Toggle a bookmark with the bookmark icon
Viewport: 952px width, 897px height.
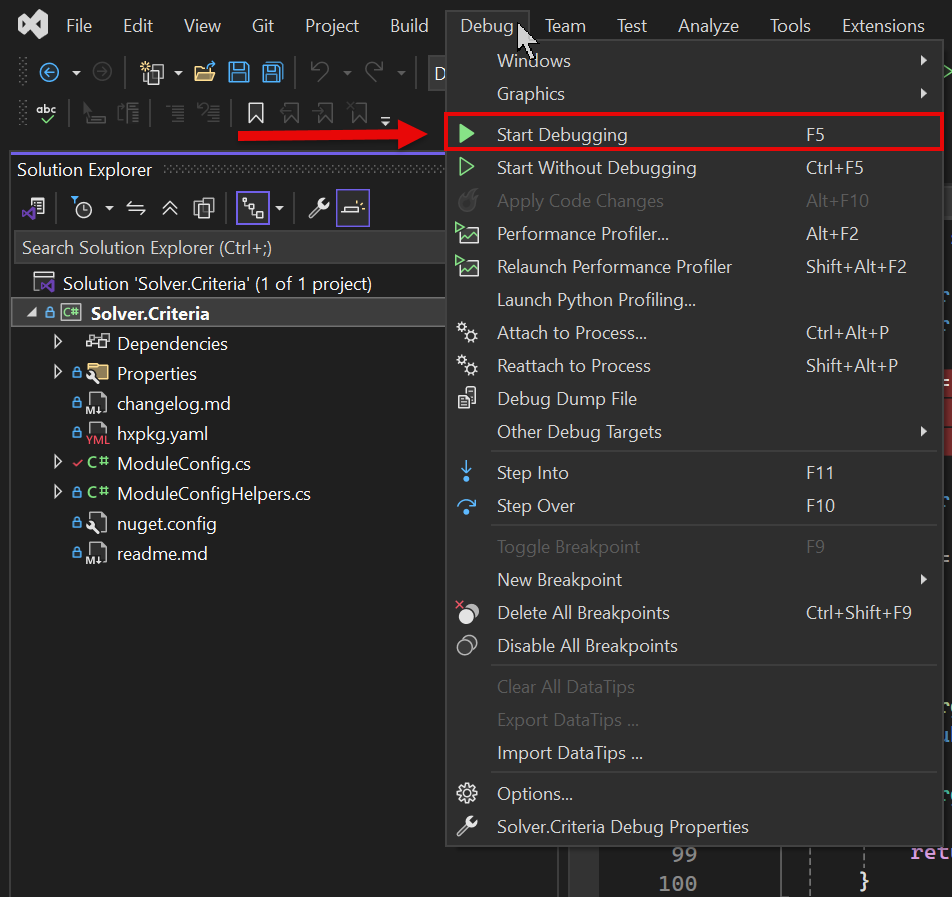256,113
